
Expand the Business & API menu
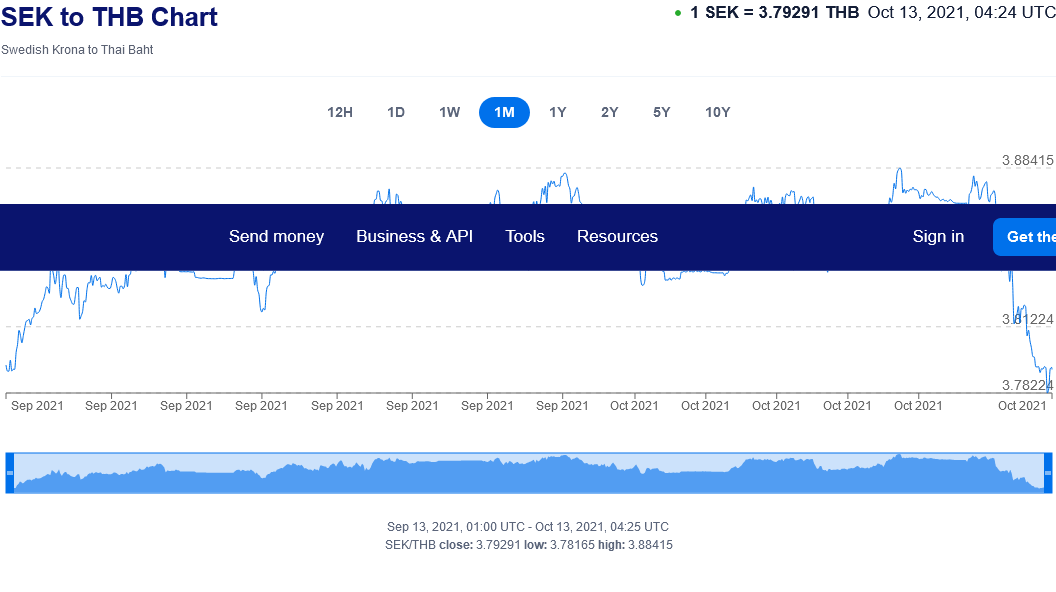414,236
